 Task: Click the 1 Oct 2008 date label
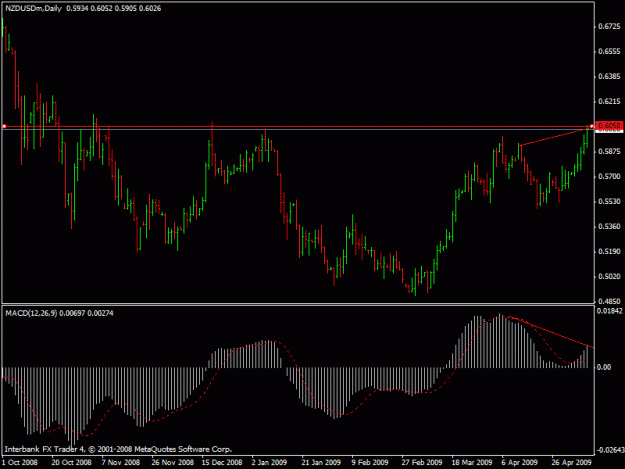point(20,462)
